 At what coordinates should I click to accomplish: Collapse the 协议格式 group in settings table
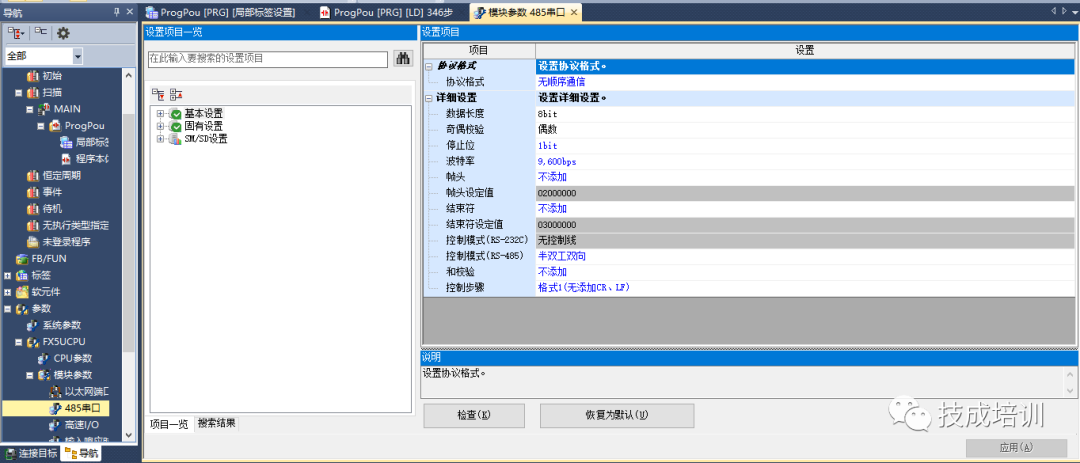429,66
